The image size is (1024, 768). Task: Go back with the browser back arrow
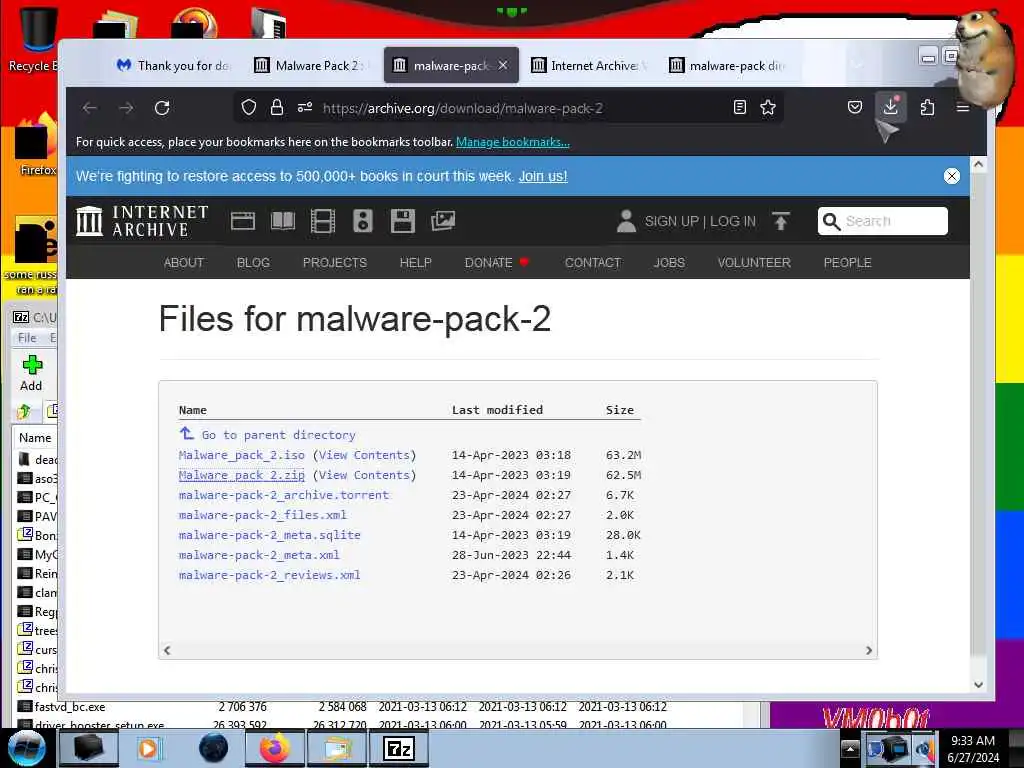coord(90,108)
